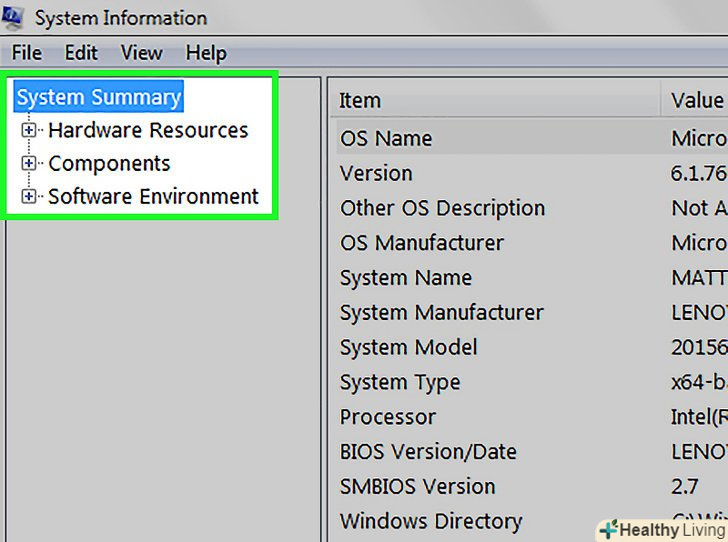
Task: Select the Version row
Action: (532, 173)
